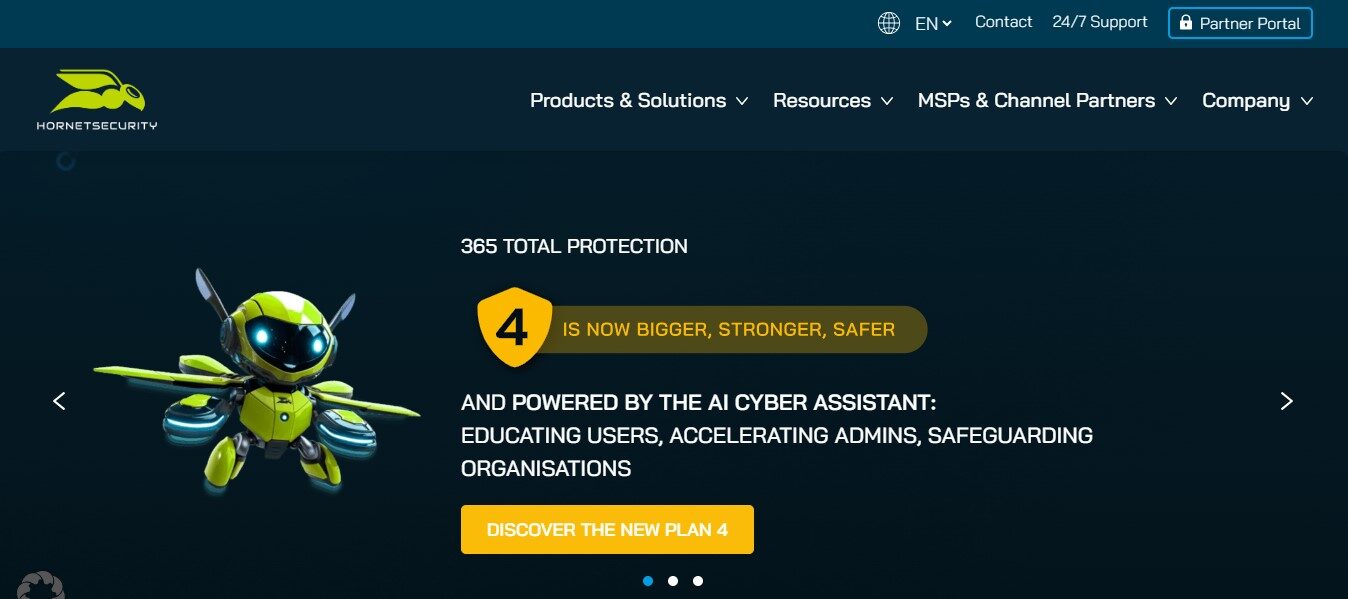Image resolution: width=1348 pixels, height=599 pixels.
Task: Open the Company menu
Action: (x=1246, y=101)
